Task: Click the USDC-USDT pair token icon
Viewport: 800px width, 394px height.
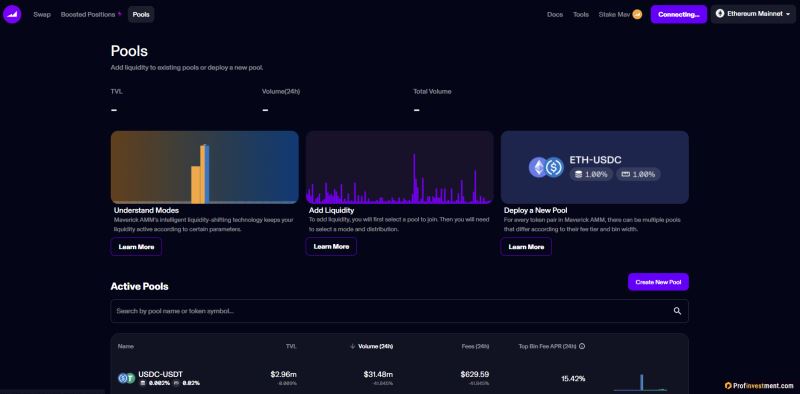Action: click(x=126, y=378)
